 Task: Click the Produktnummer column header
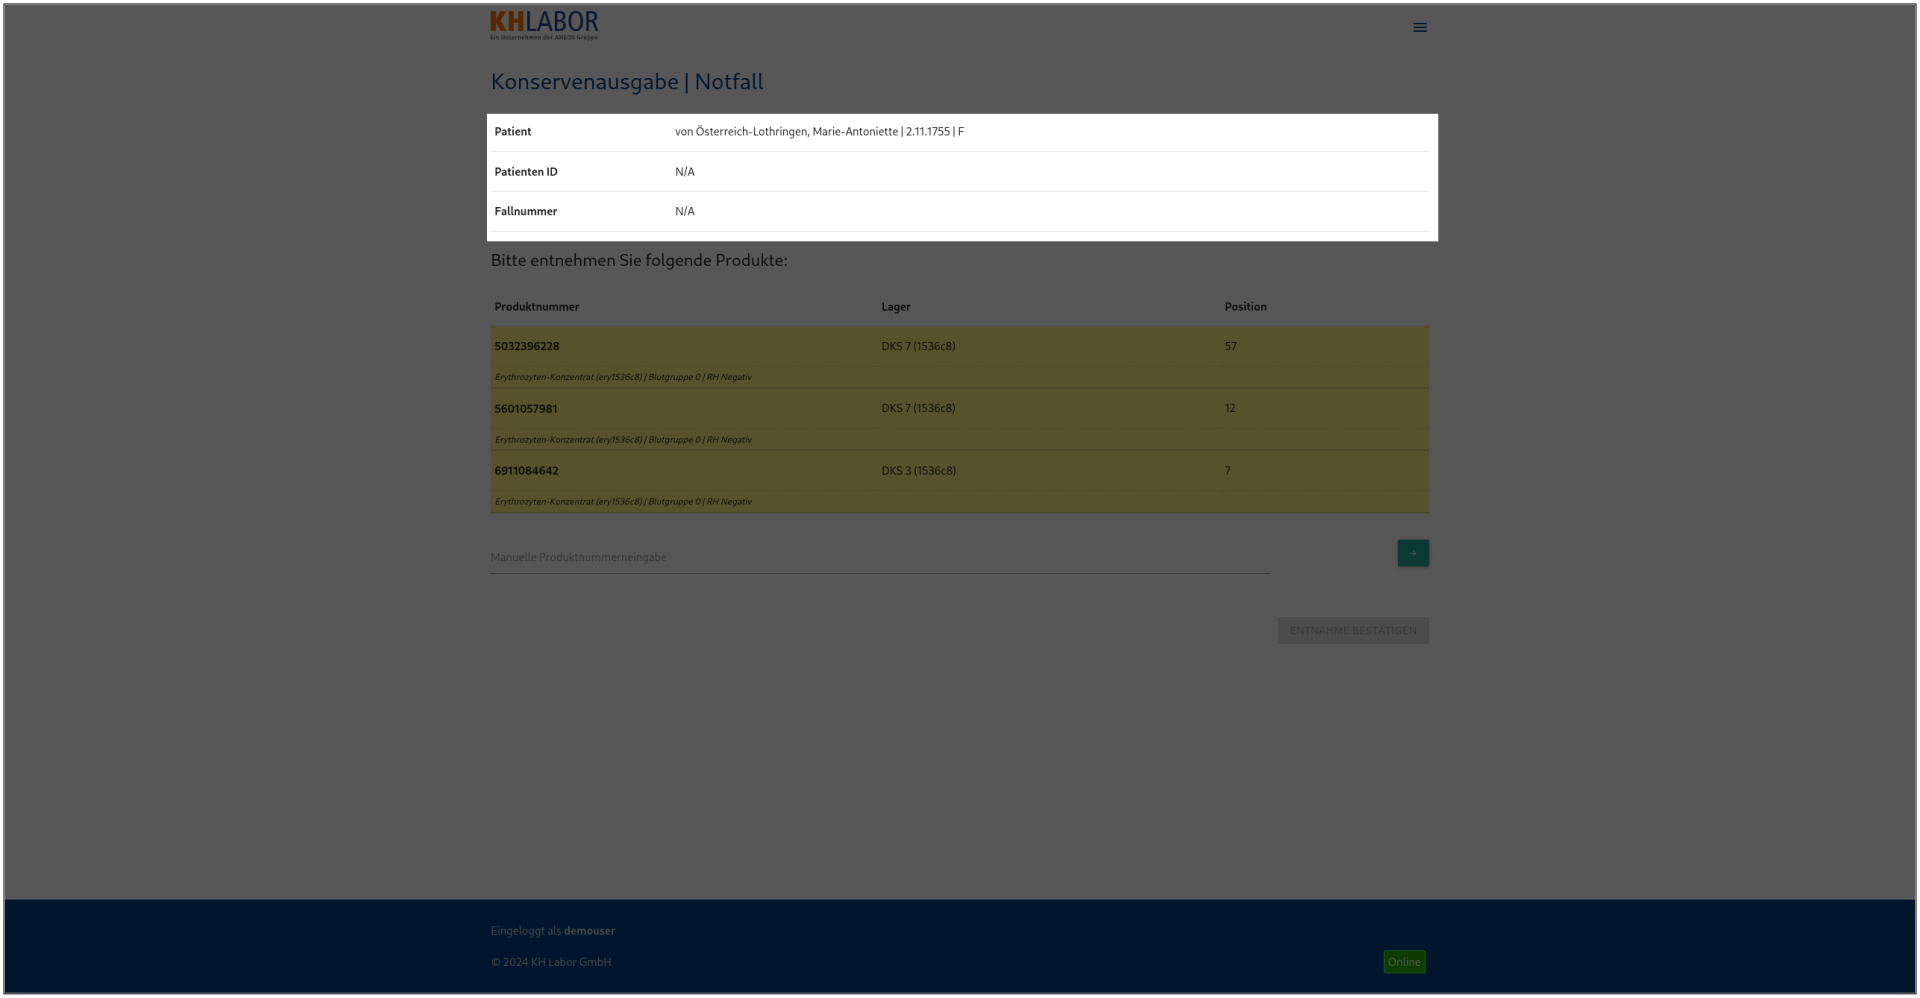[x=537, y=307]
